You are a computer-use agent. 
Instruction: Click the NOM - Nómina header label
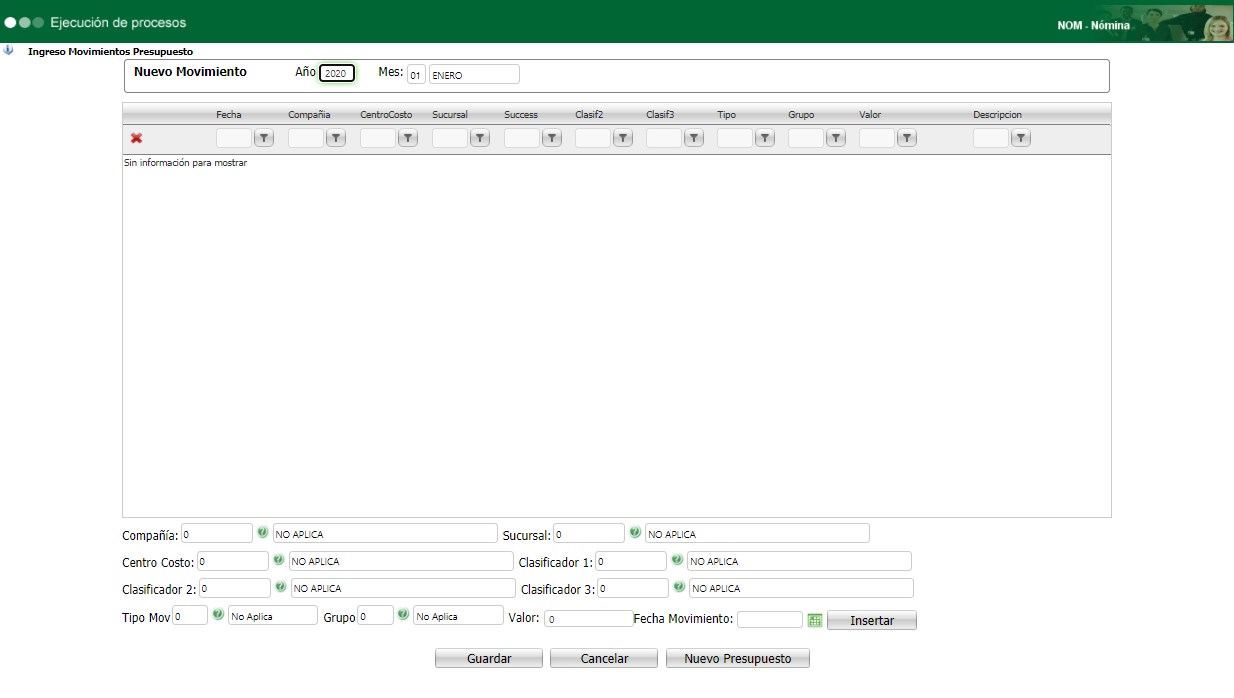pyautogui.click(x=1094, y=25)
